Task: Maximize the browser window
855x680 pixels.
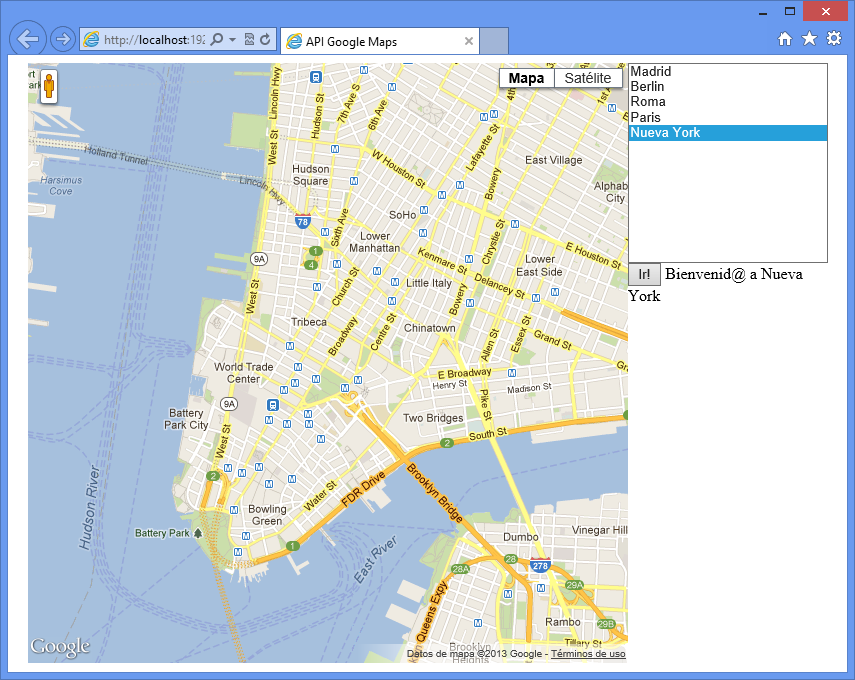Action: pyautogui.click(x=790, y=11)
